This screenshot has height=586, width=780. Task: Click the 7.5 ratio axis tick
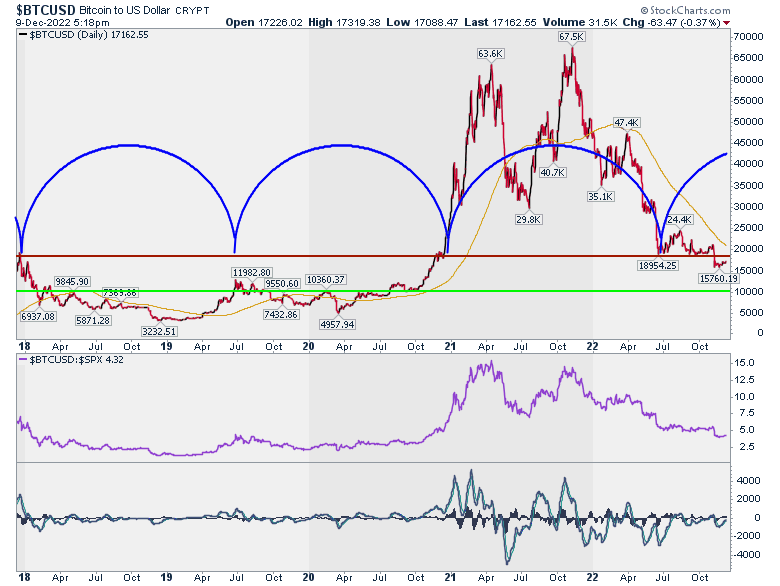pyautogui.click(x=747, y=413)
